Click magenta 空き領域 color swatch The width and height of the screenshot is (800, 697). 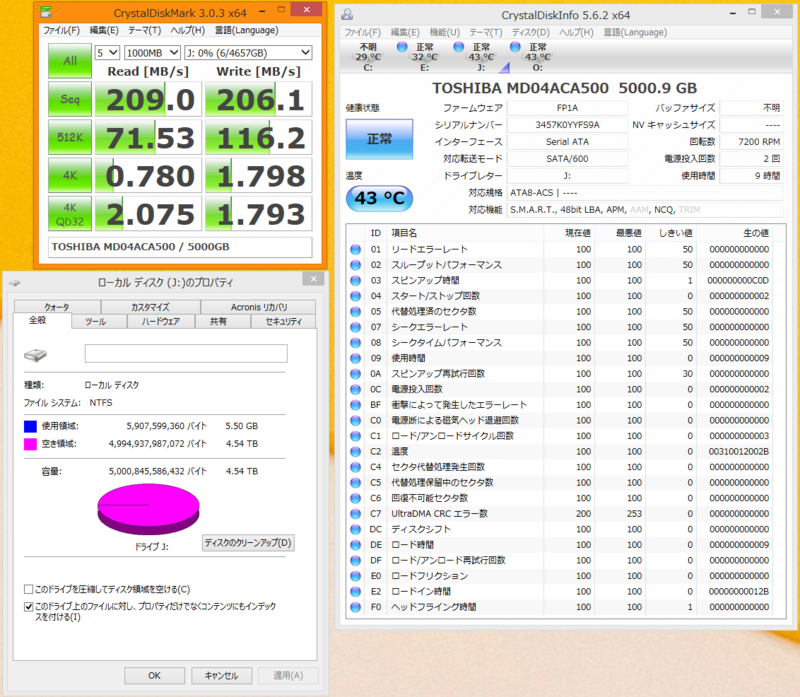(30, 444)
